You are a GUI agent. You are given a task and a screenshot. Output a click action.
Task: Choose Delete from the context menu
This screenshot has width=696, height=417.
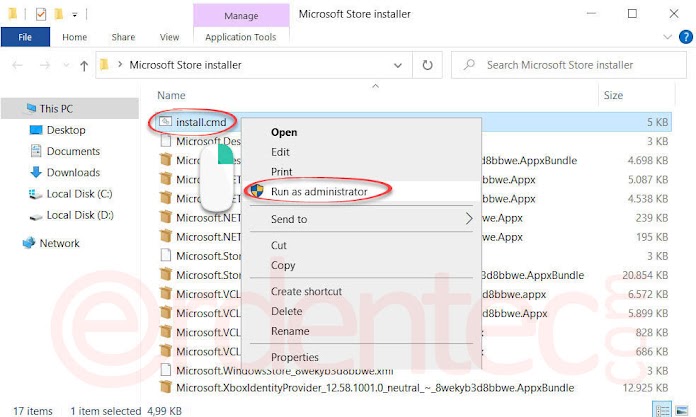click(286, 311)
